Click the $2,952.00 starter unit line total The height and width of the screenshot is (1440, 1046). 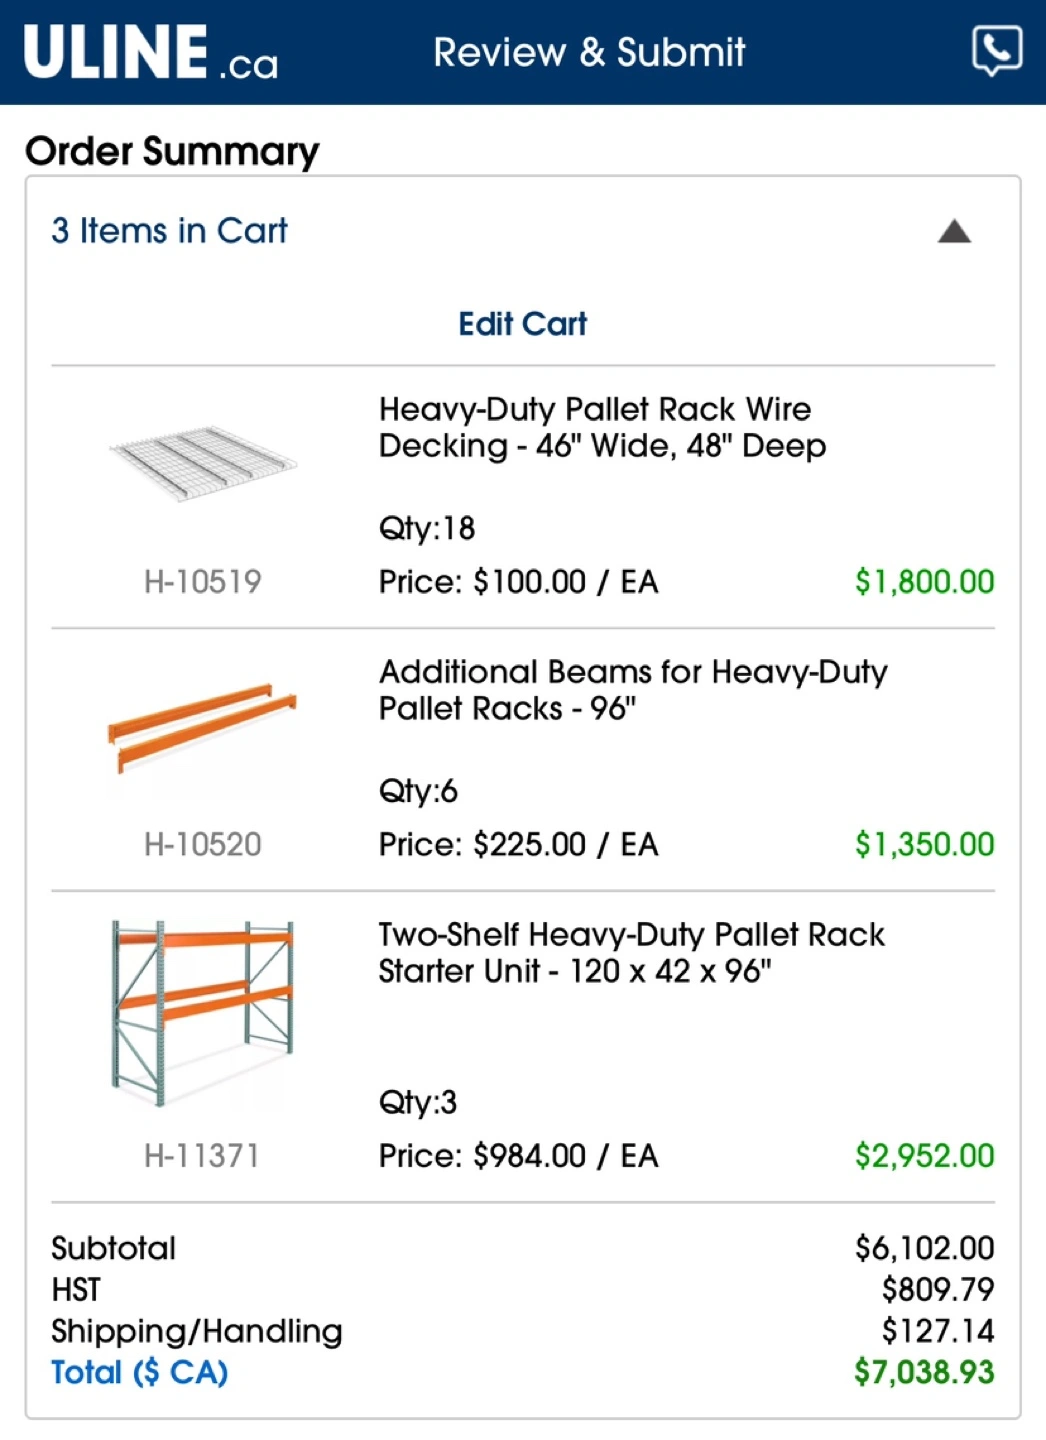coord(924,1156)
